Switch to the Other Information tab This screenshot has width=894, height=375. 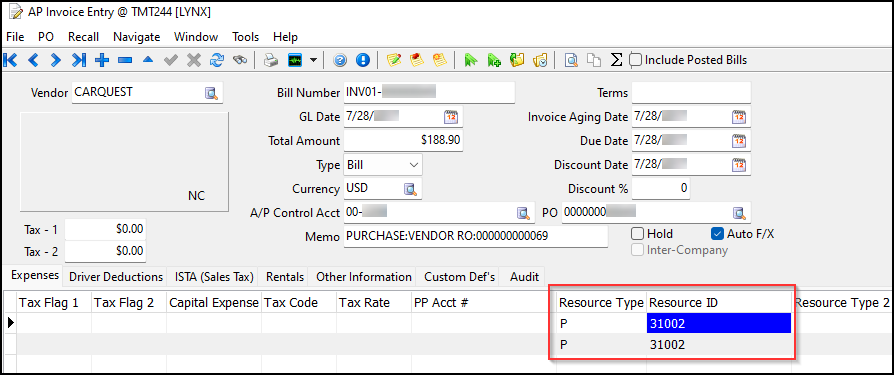363,277
